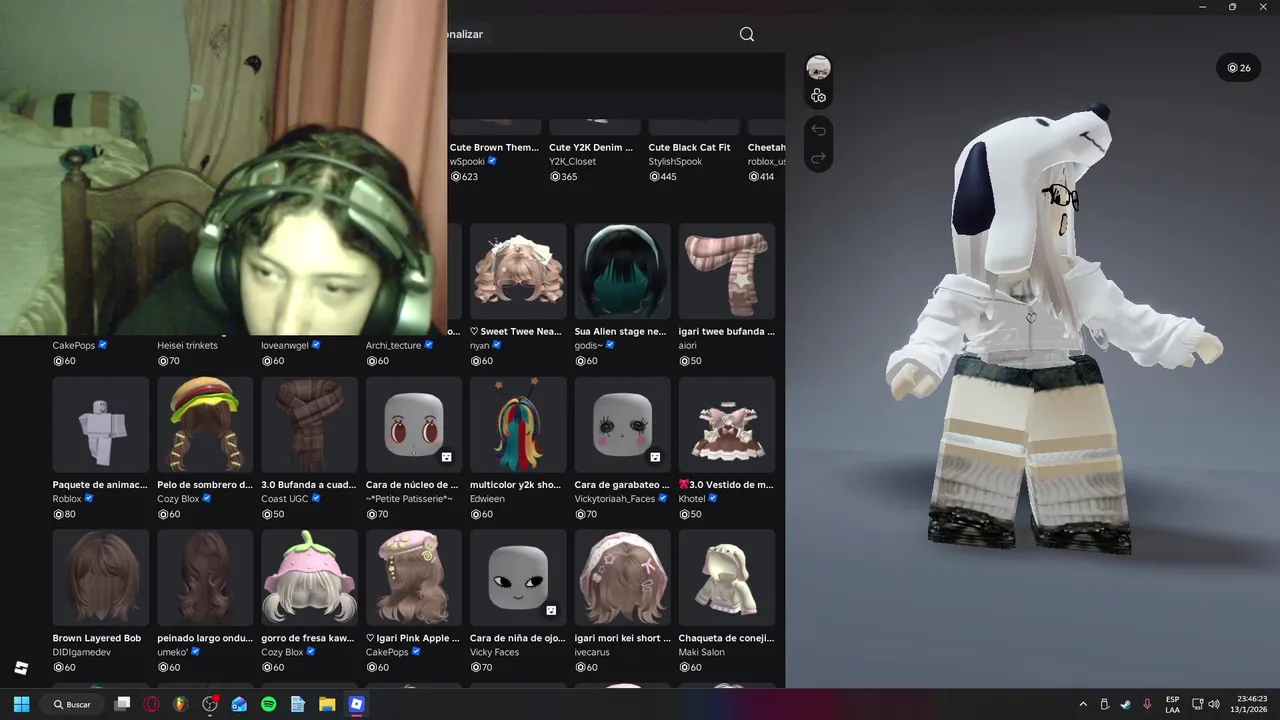Pick the burger hat Pelo de sombrero item
1280x720 pixels.
click(205, 424)
